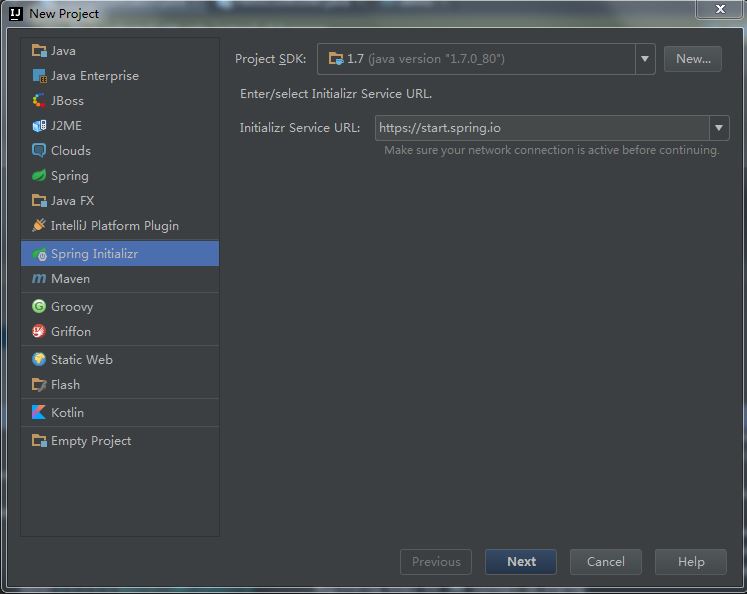Expand the Initializr Service URL dropdown arrow
This screenshot has height=594, width=747.
pos(719,128)
